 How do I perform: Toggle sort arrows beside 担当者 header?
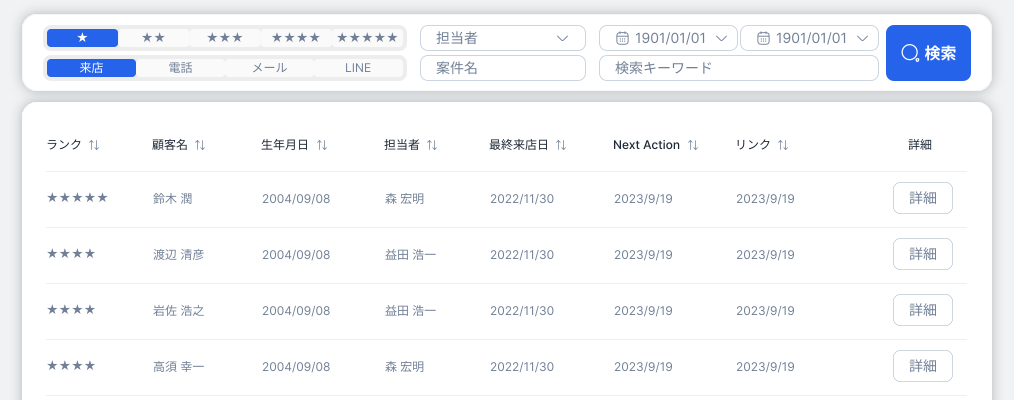pyautogui.click(x=432, y=145)
